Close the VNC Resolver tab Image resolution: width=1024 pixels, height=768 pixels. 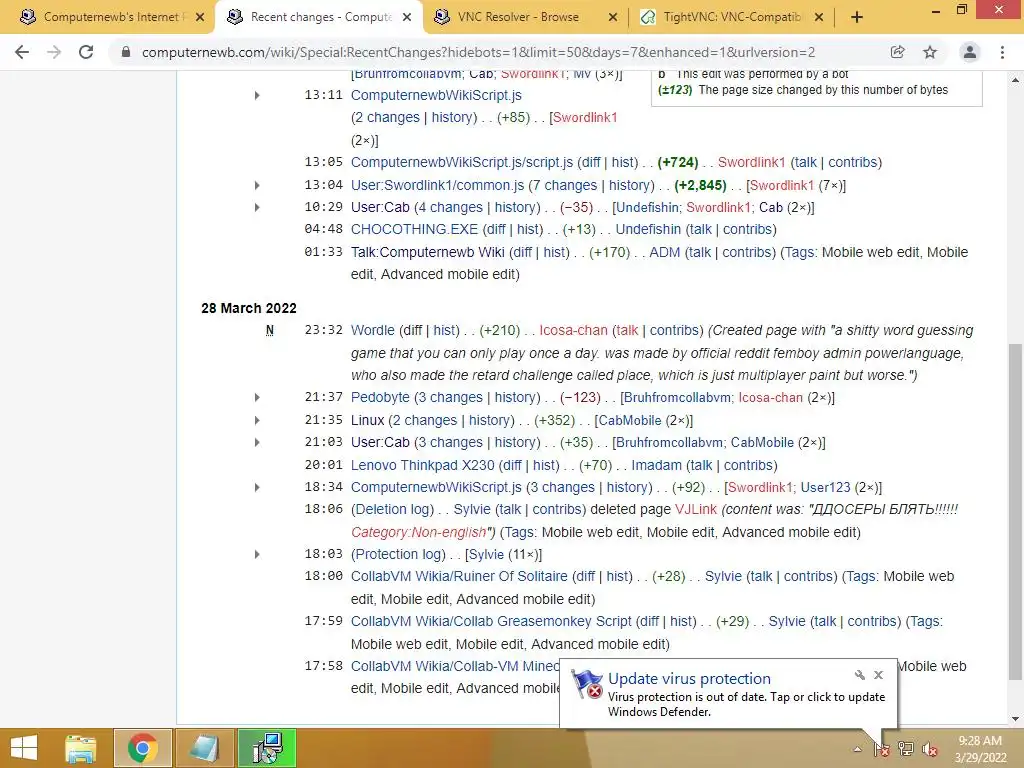click(x=613, y=18)
